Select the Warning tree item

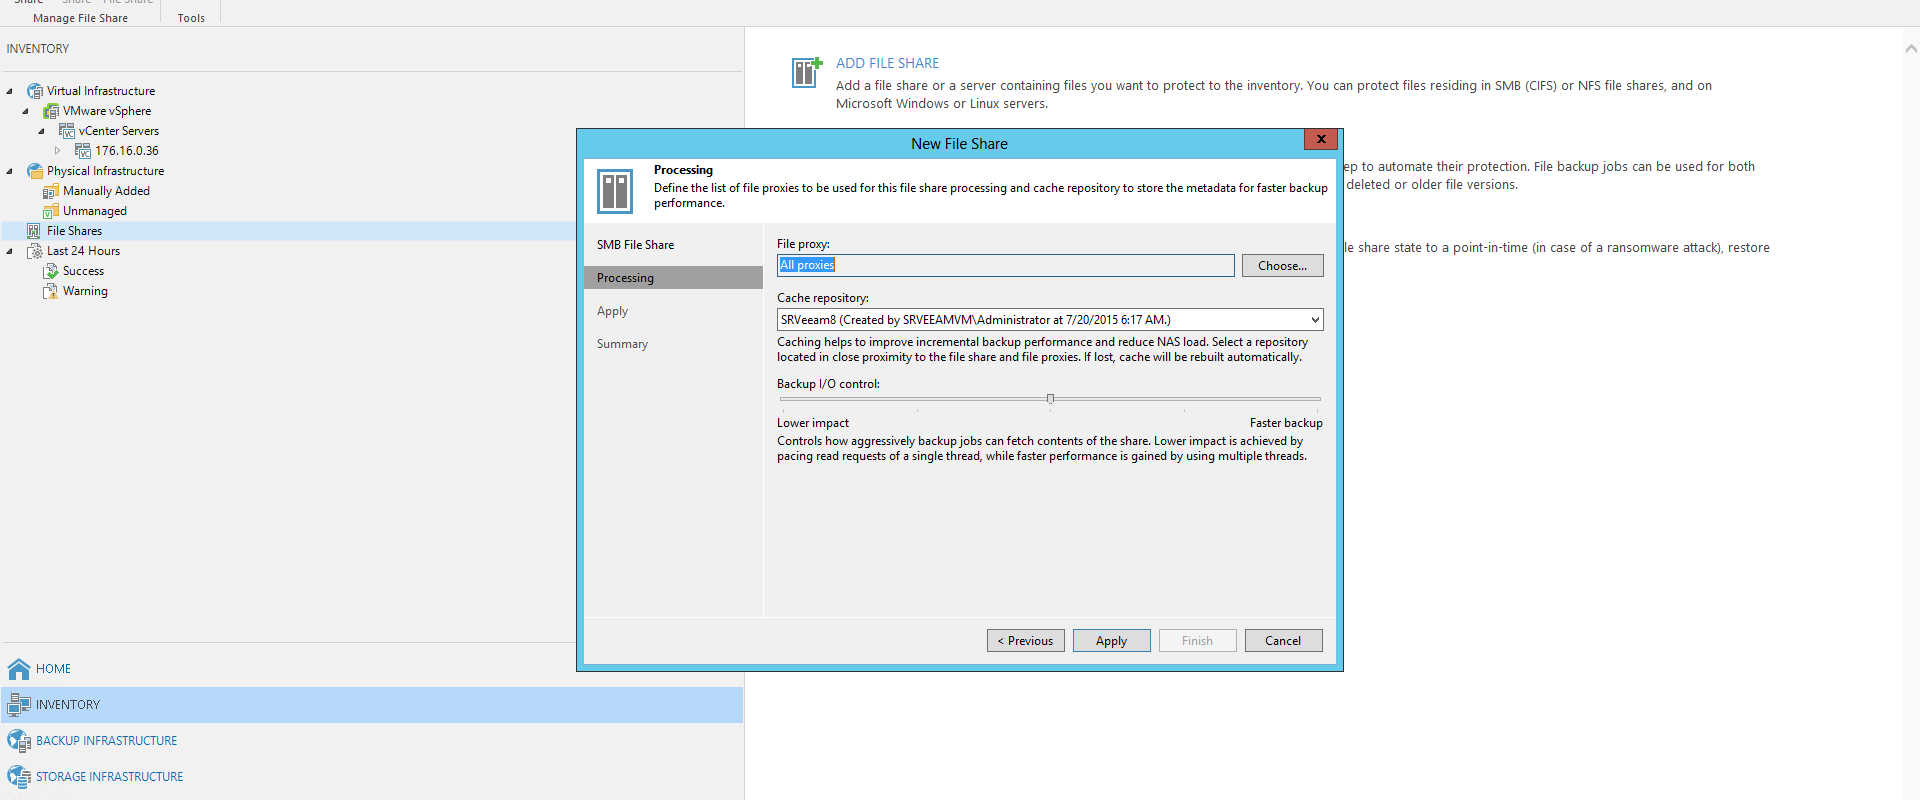click(85, 291)
